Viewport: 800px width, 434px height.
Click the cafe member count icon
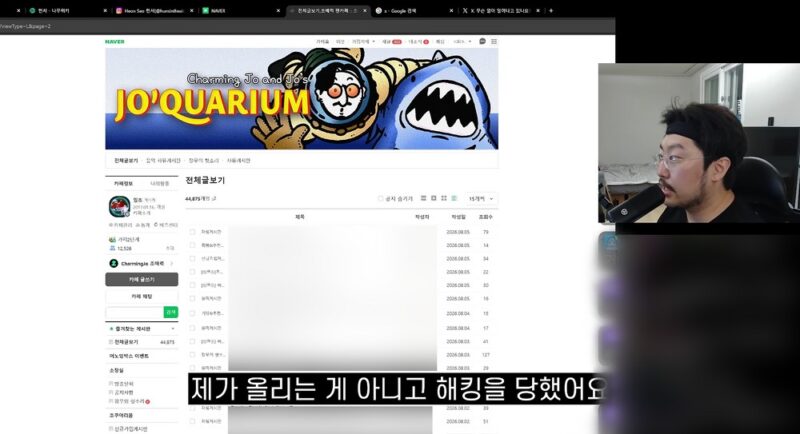click(x=112, y=248)
